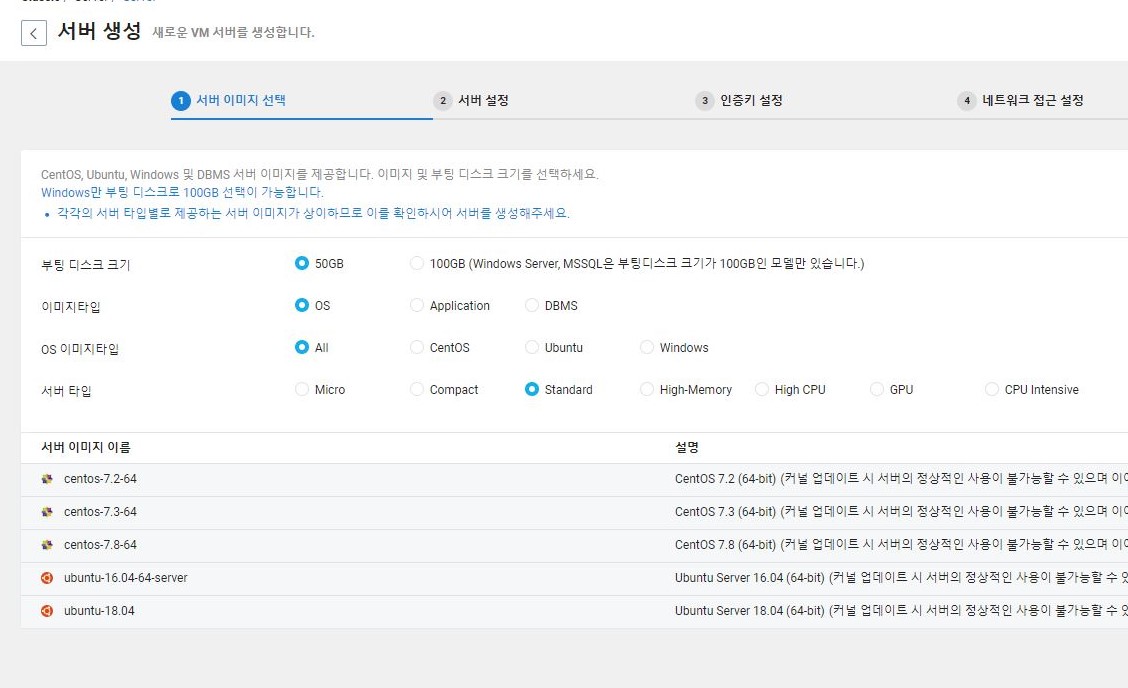This screenshot has height=688, width=1128.
Task: Select step number 1 circle icon
Action: 181,101
